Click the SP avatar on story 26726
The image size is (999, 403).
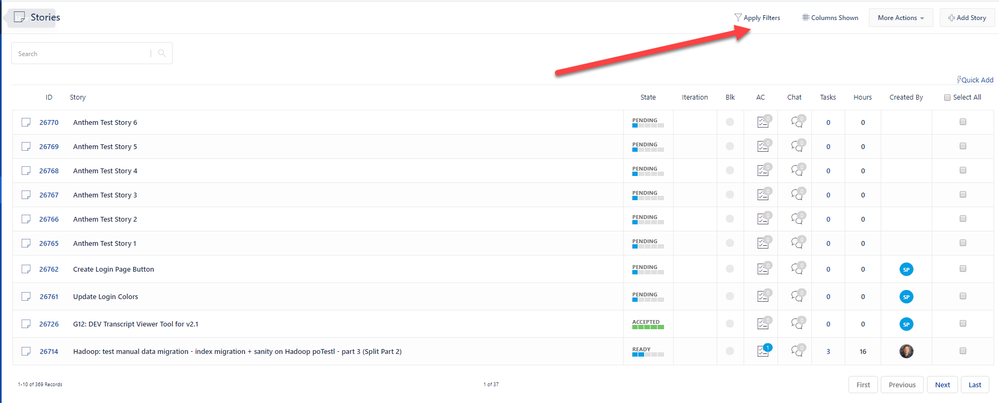pyautogui.click(x=906, y=324)
